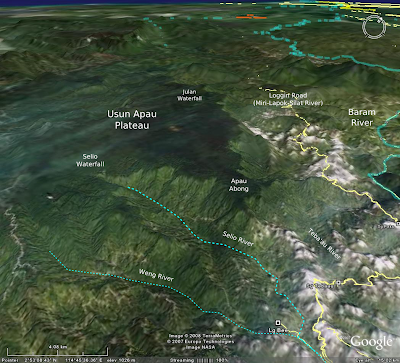400x363 pixels.
Task: Click the scale bar legend
Action: [58, 351]
